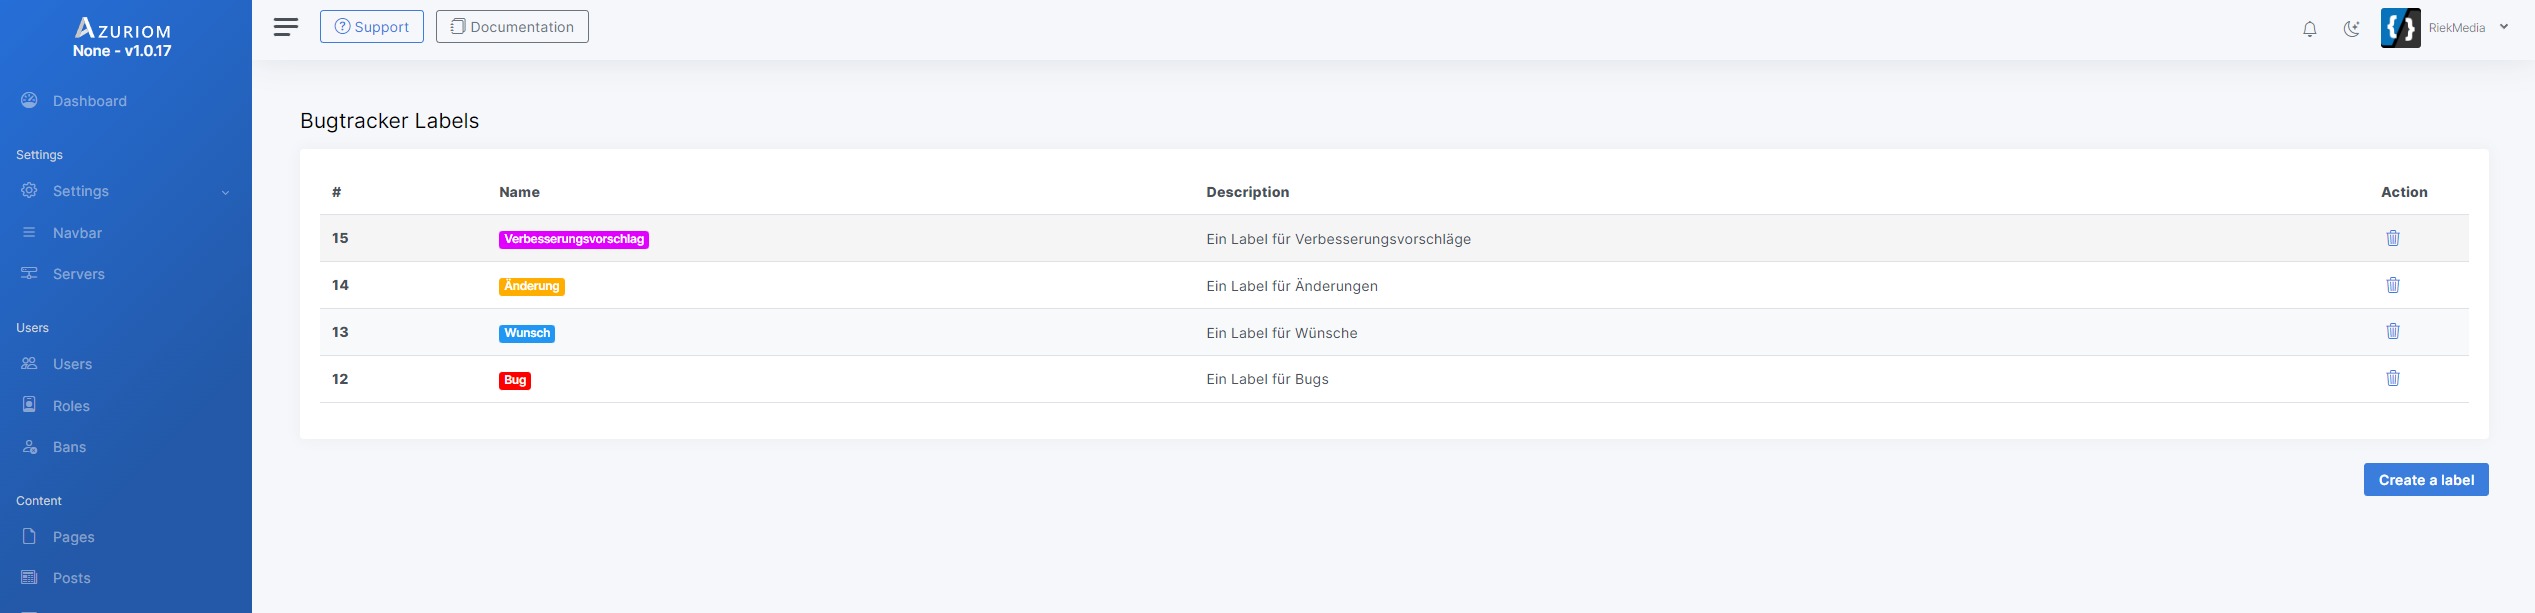2535x613 pixels.
Task: Click the Settings gear icon in sidebar
Action: click(x=29, y=190)
